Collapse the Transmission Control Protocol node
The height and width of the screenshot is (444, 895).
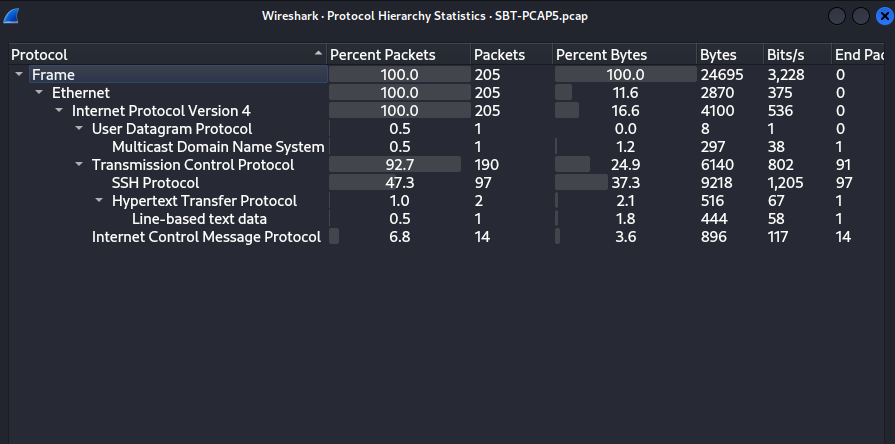coord(79,164)
